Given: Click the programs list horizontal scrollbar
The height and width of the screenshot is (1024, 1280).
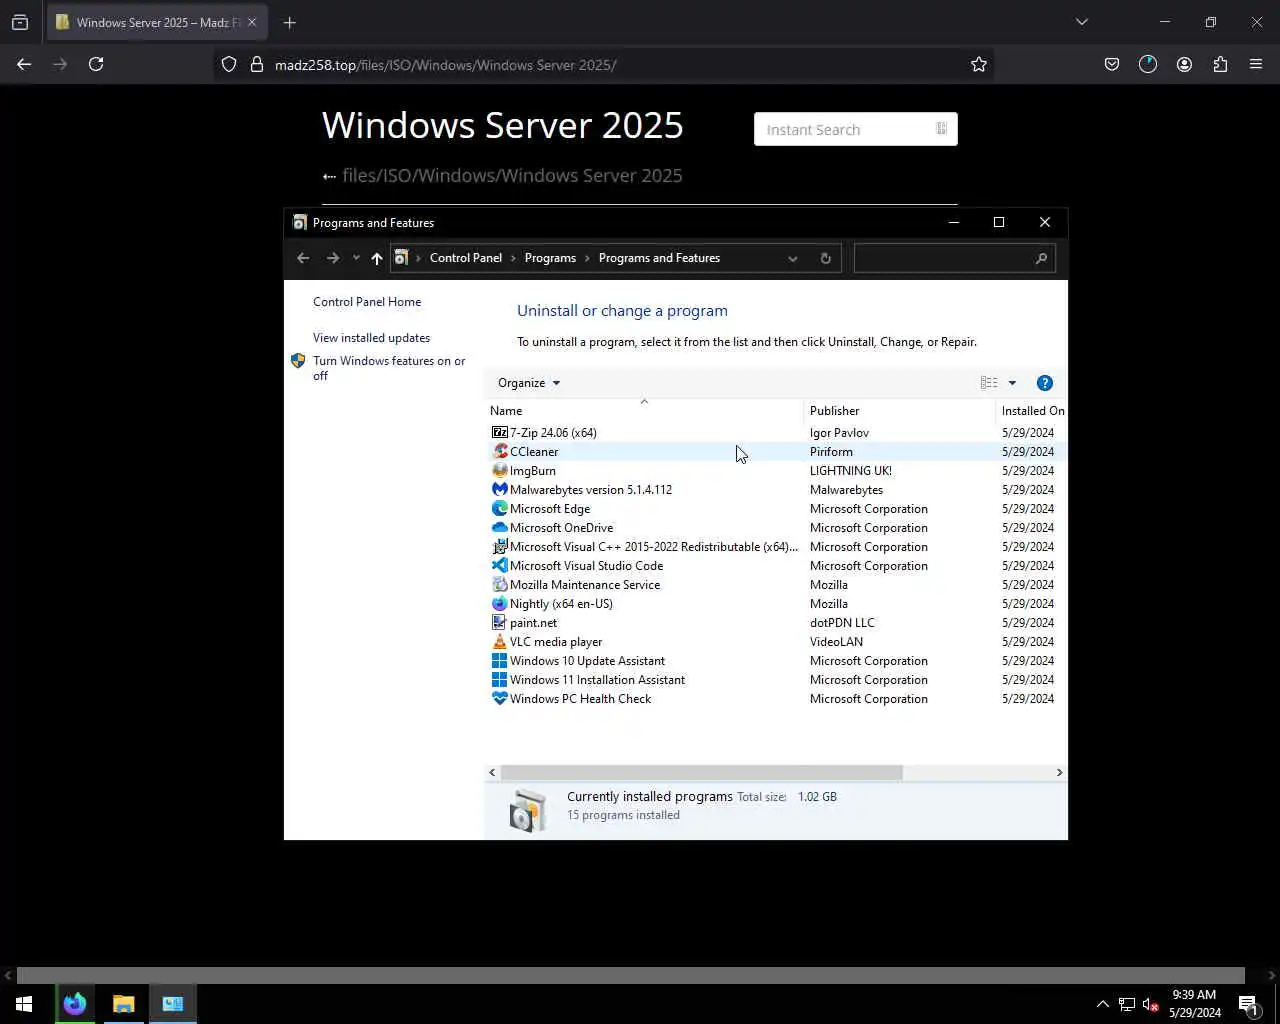Looking at the screenshot, I should 701,772.
